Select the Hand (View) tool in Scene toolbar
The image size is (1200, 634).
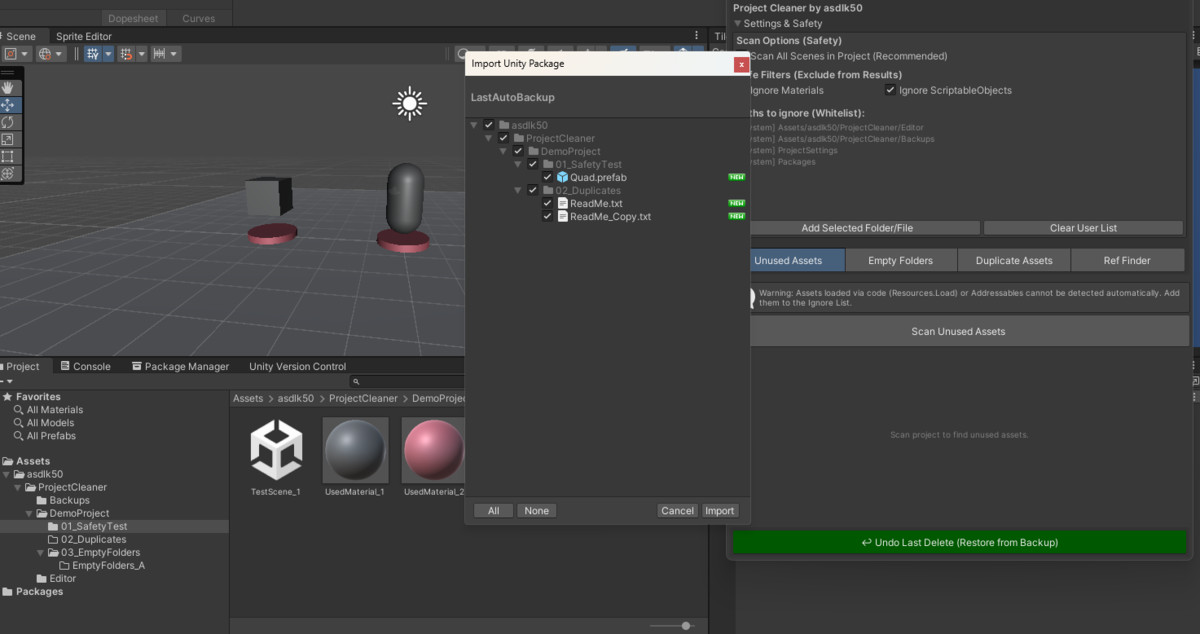[8, 88]
